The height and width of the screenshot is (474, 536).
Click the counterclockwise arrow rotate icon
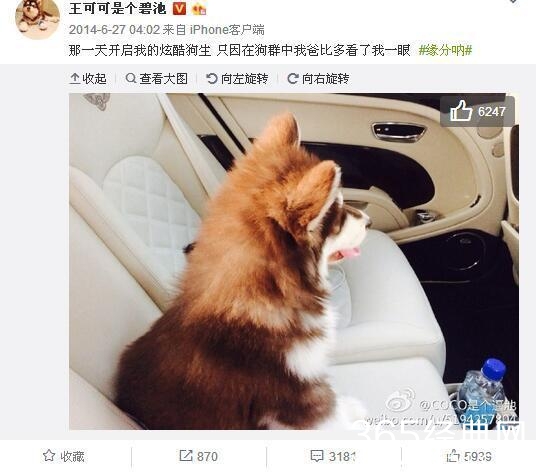pos(212,79)
